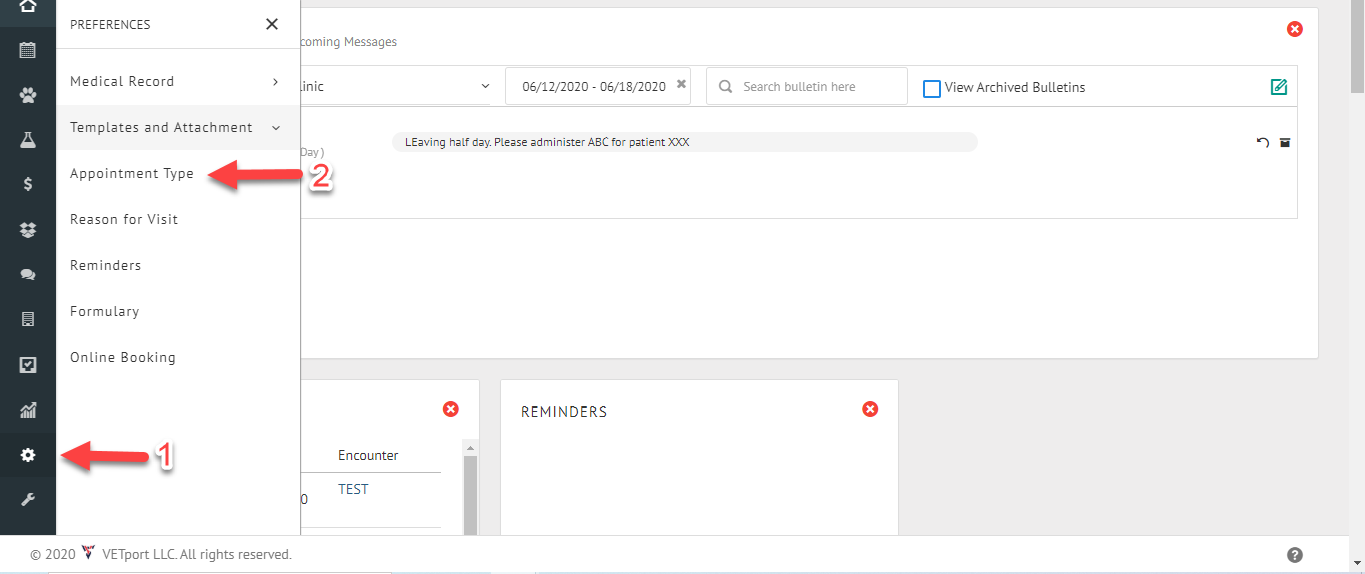The width and height of the screenshot is (1365, 574).
Task: Click the Search bulletin here field
Action: pyautogui.click(x=807, y=86)
